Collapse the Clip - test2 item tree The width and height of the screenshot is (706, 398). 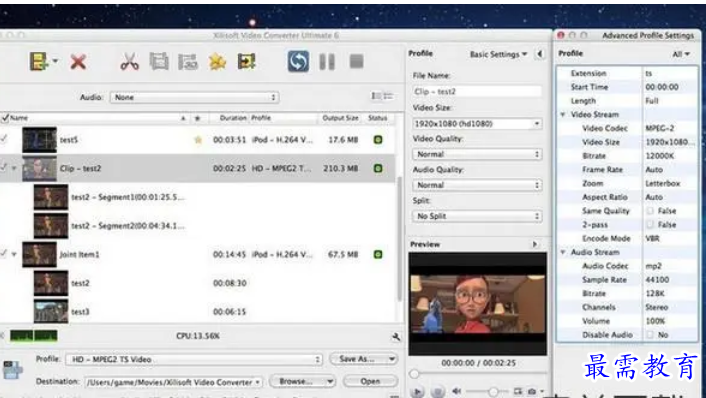[14, 168]
